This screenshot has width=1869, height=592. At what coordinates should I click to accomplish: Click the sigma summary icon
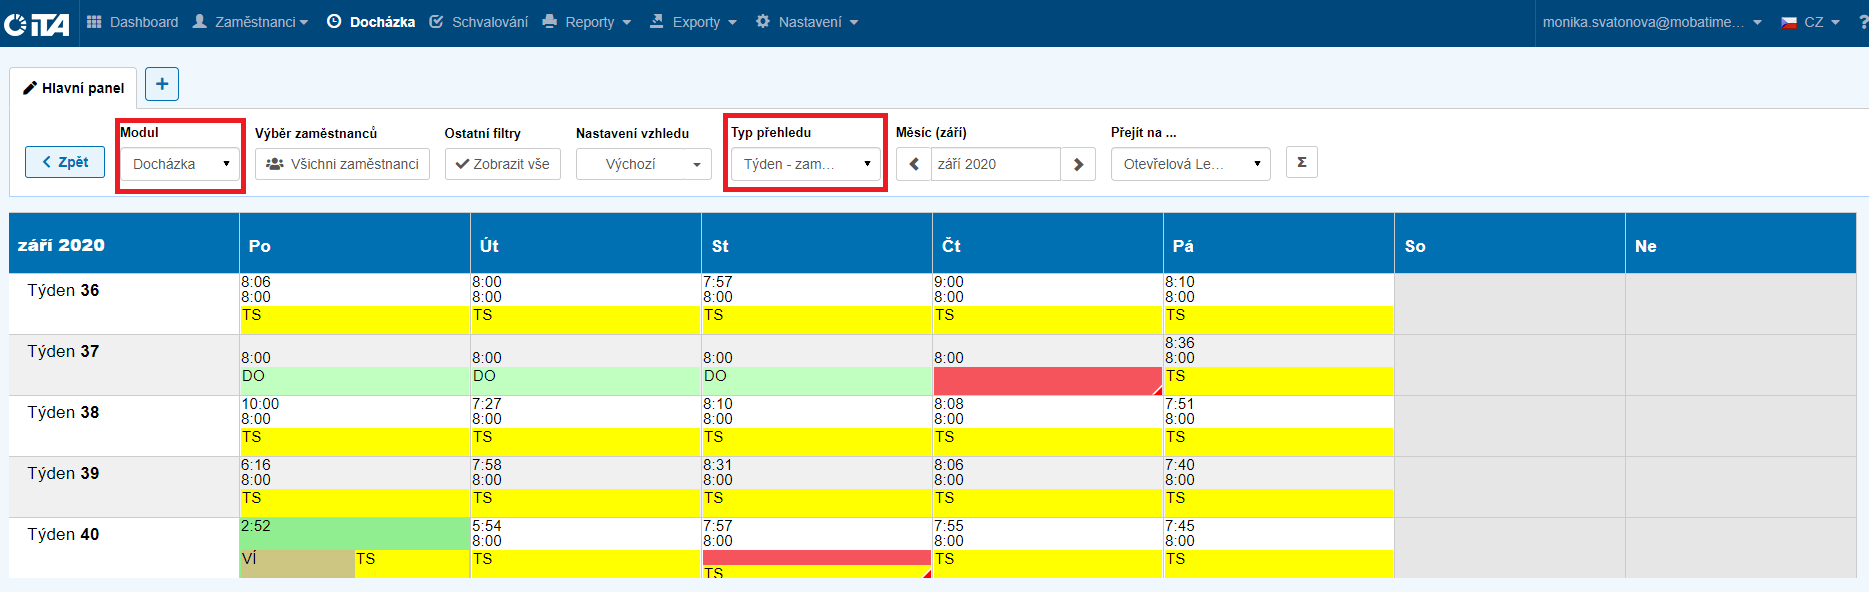1301,162
